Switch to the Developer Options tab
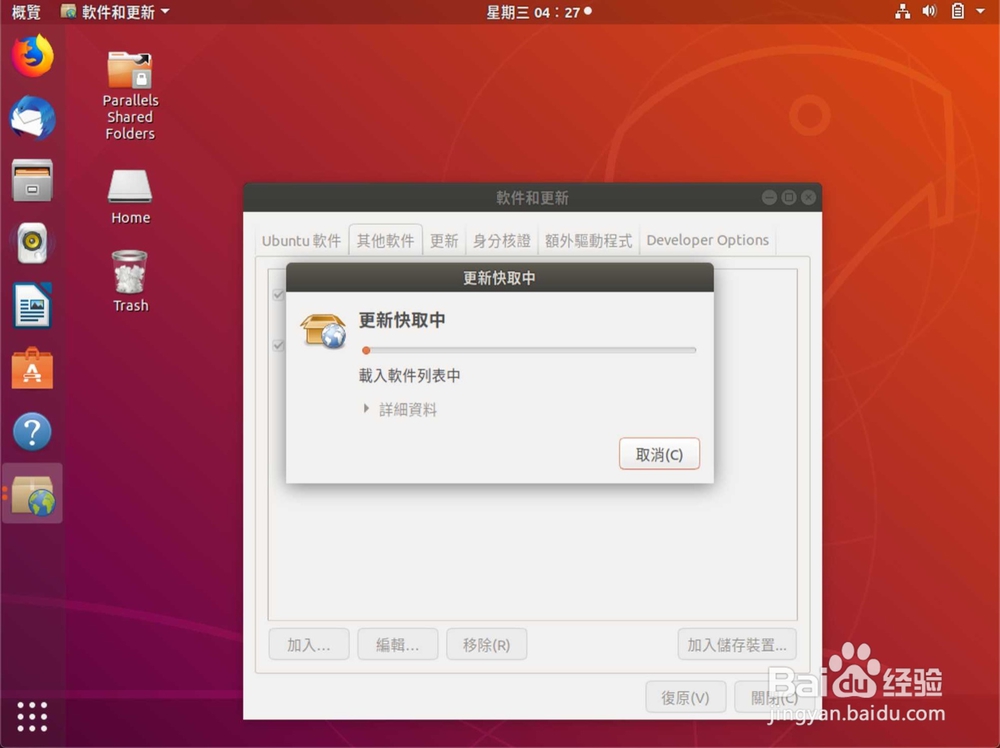The image size is (1000, 748). point(707,240)
